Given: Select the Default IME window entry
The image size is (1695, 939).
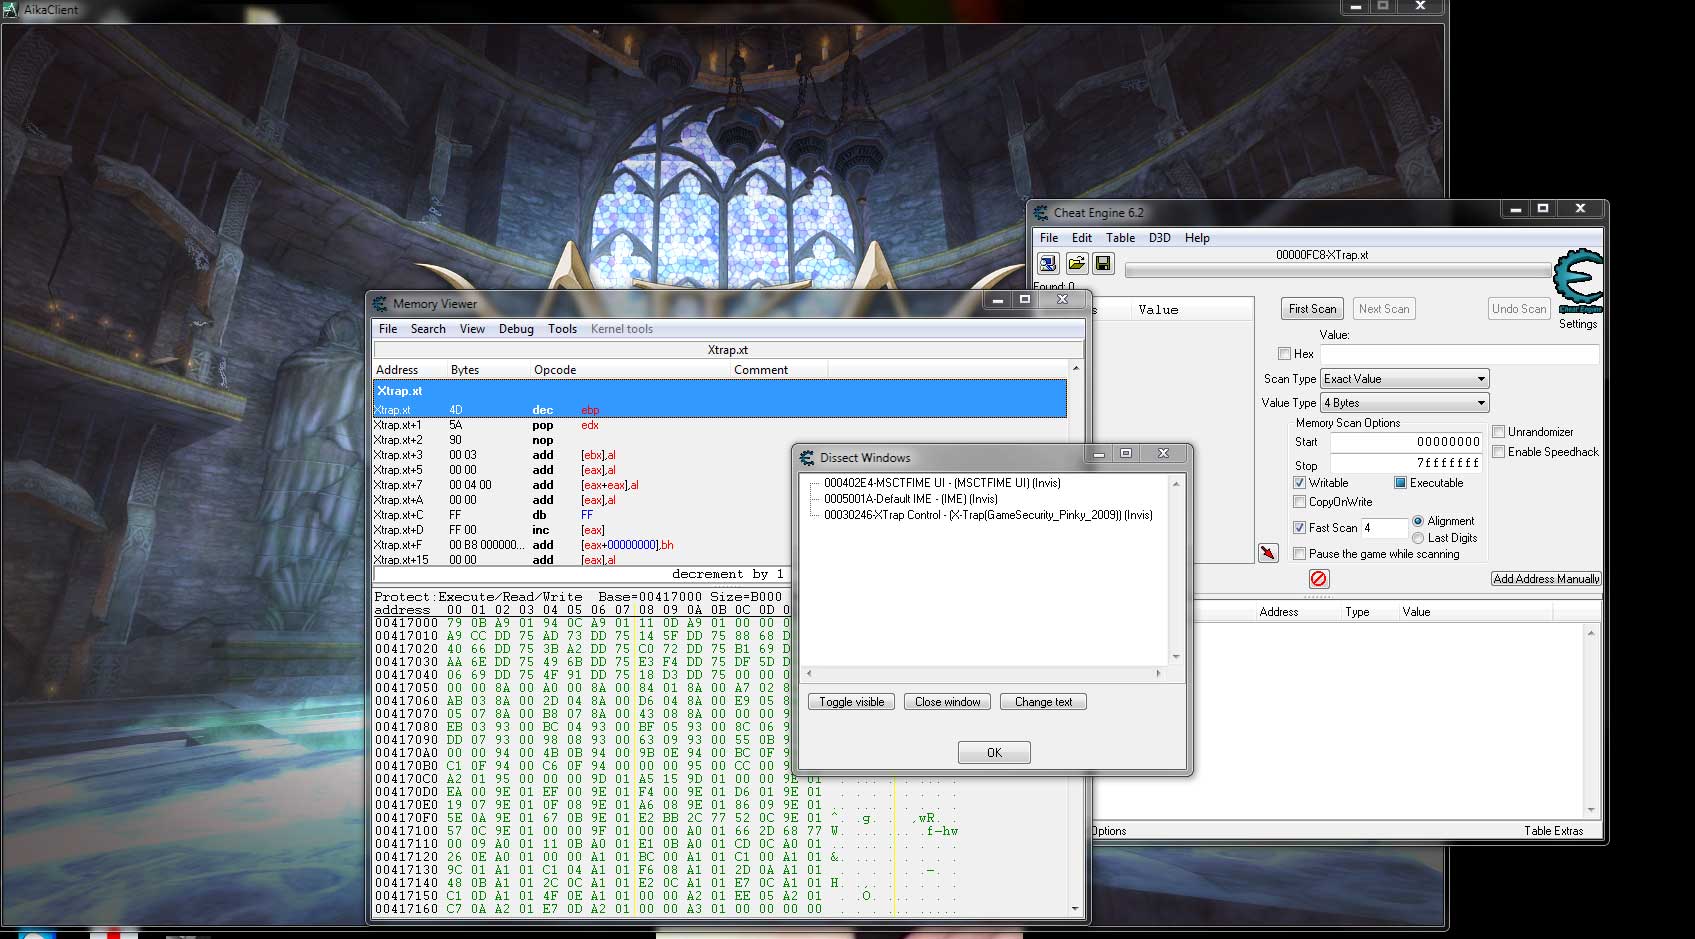Looking at the screenshot, I should pos(910,499).
